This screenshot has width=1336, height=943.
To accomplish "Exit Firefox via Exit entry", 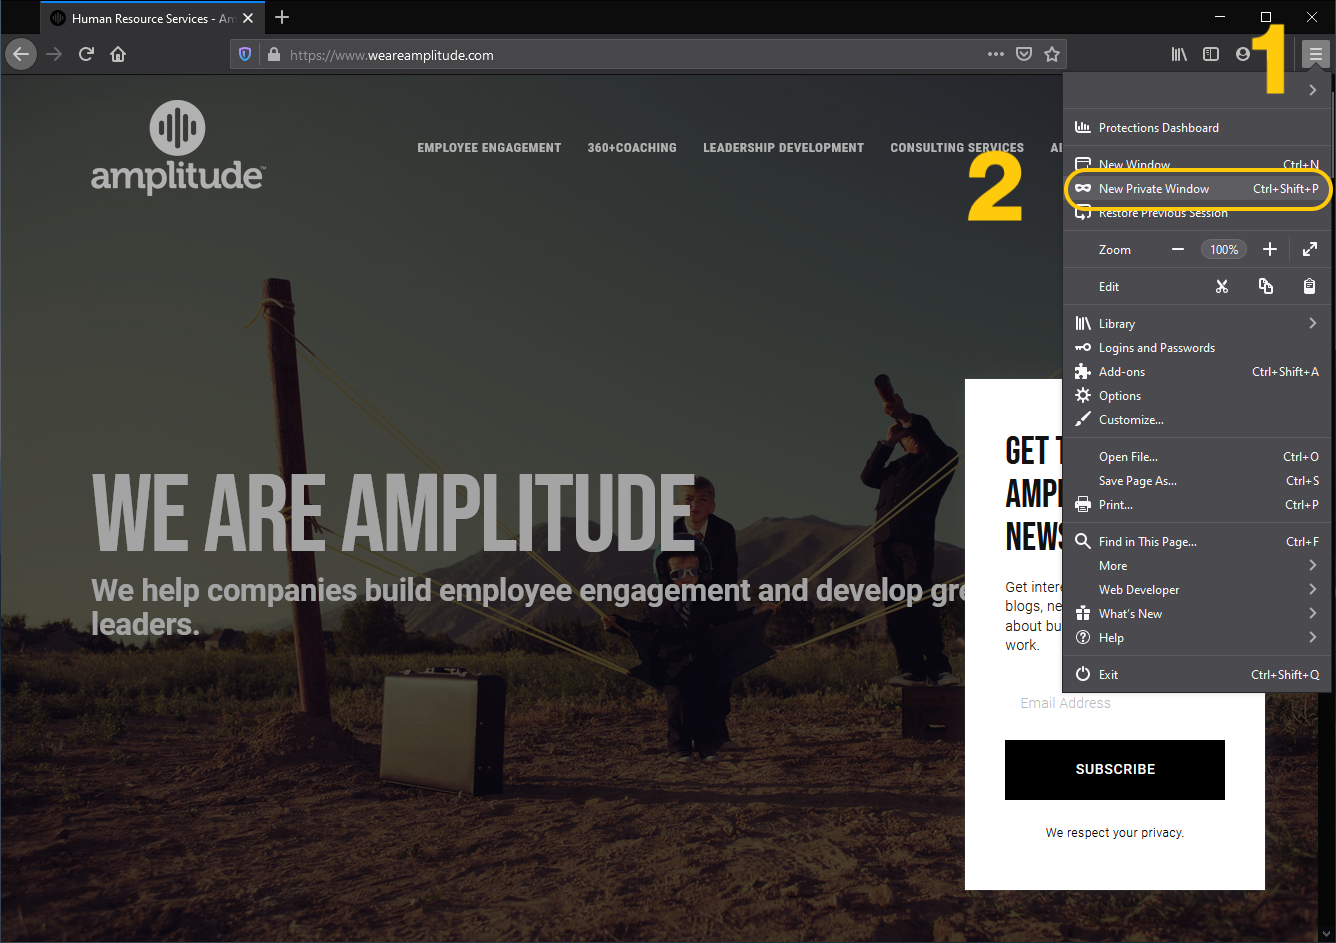I will (x=1195, y=674).
